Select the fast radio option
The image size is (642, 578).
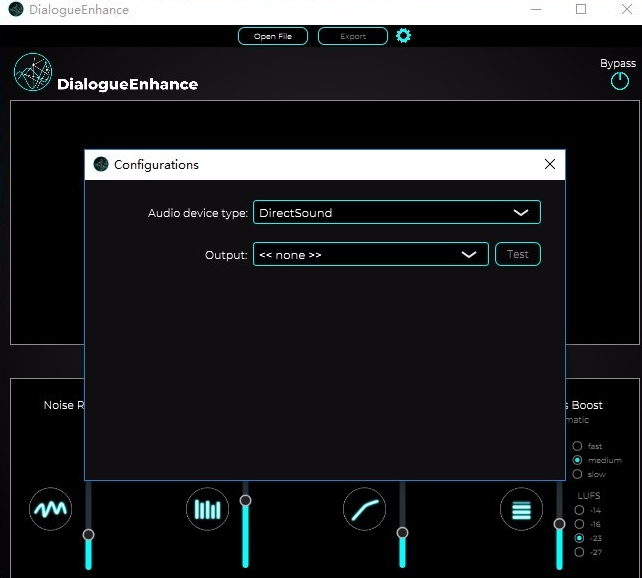click(x=577, y=446)
